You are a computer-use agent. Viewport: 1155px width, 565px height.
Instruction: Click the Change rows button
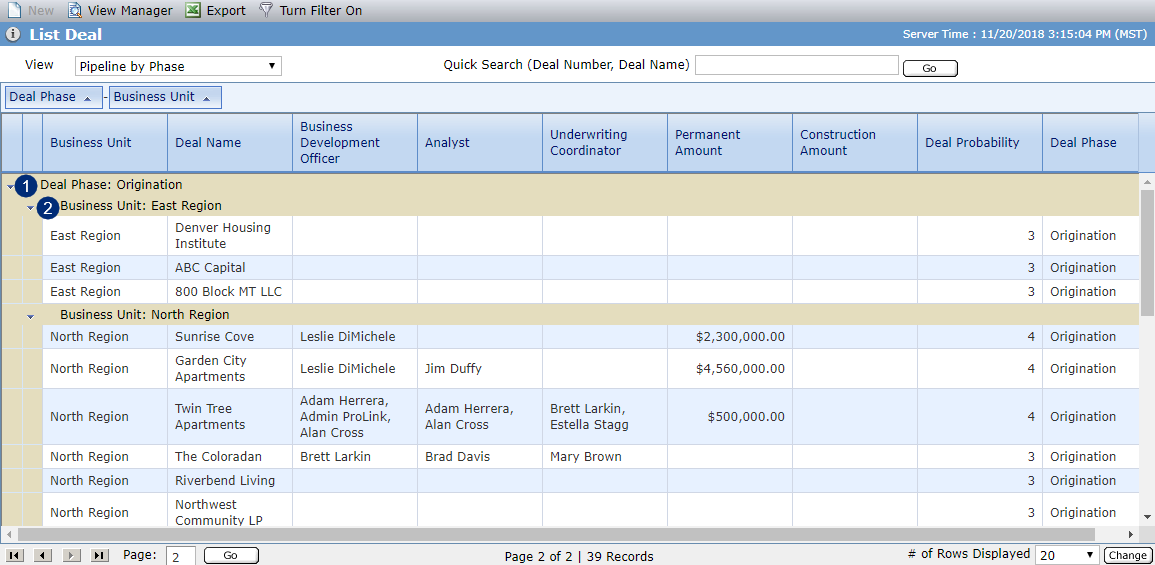click(x=1126, y=555)
